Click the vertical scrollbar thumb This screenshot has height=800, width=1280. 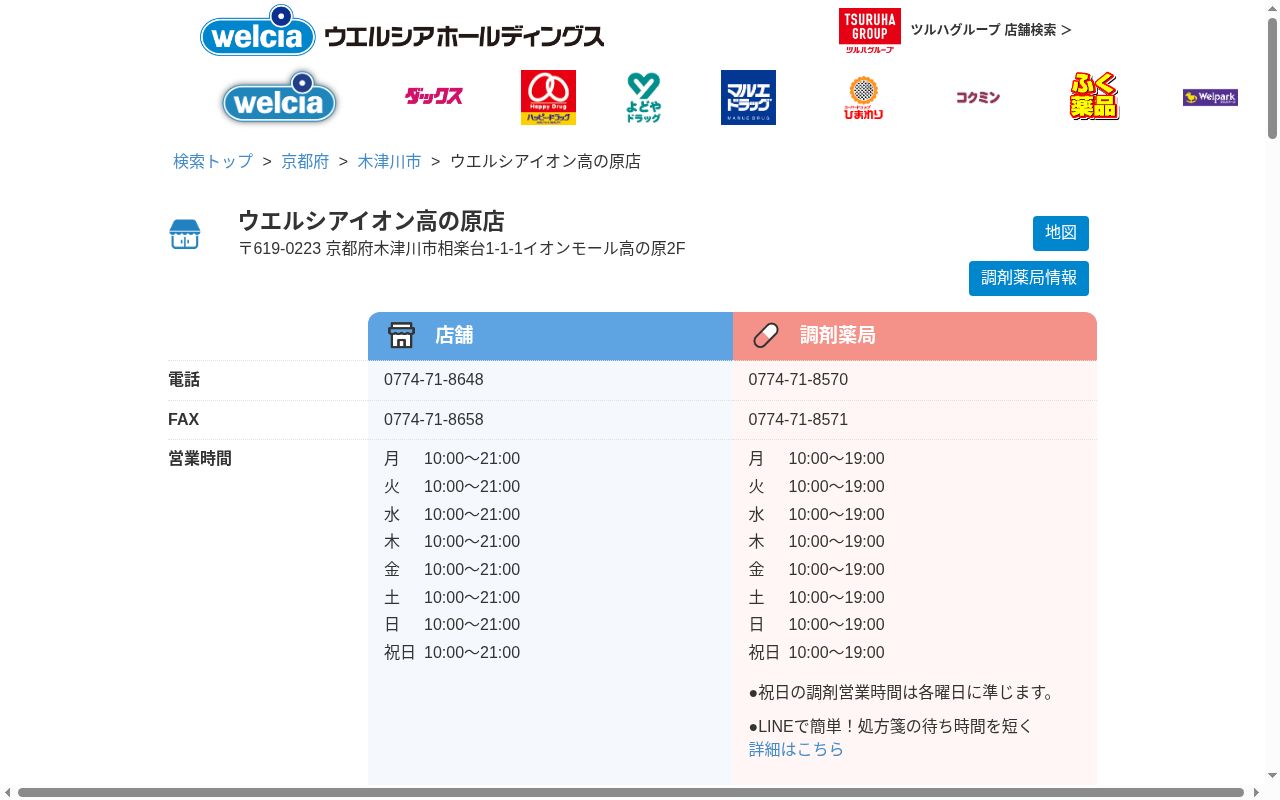pos(1272,78)
